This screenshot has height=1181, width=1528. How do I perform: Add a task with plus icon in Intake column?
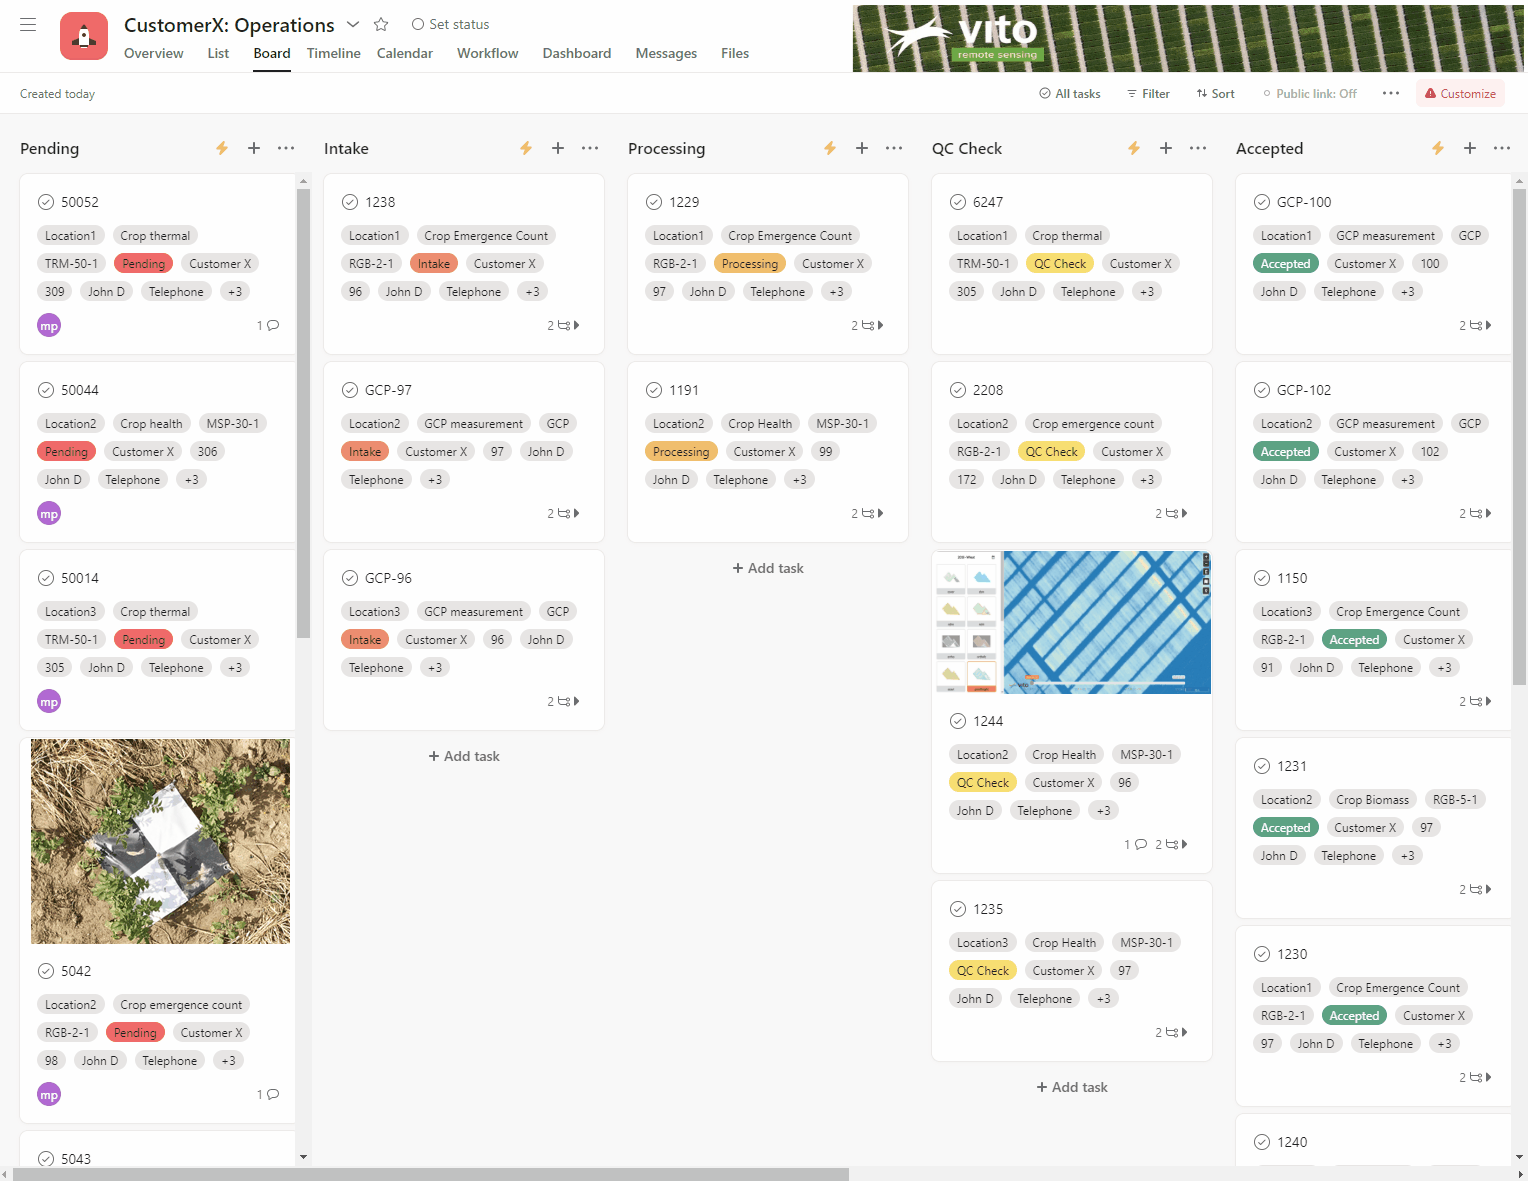(x=558, y=148)
